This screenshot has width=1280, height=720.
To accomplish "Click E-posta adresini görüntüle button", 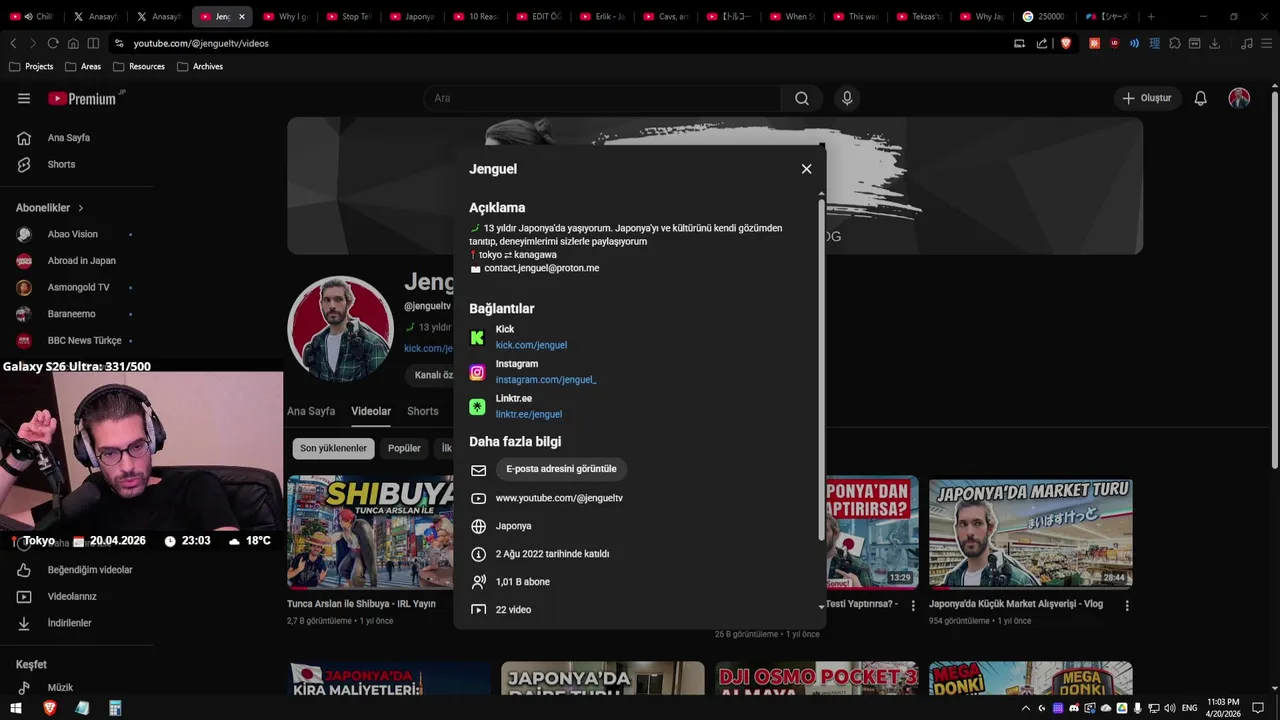I will 561,469.
